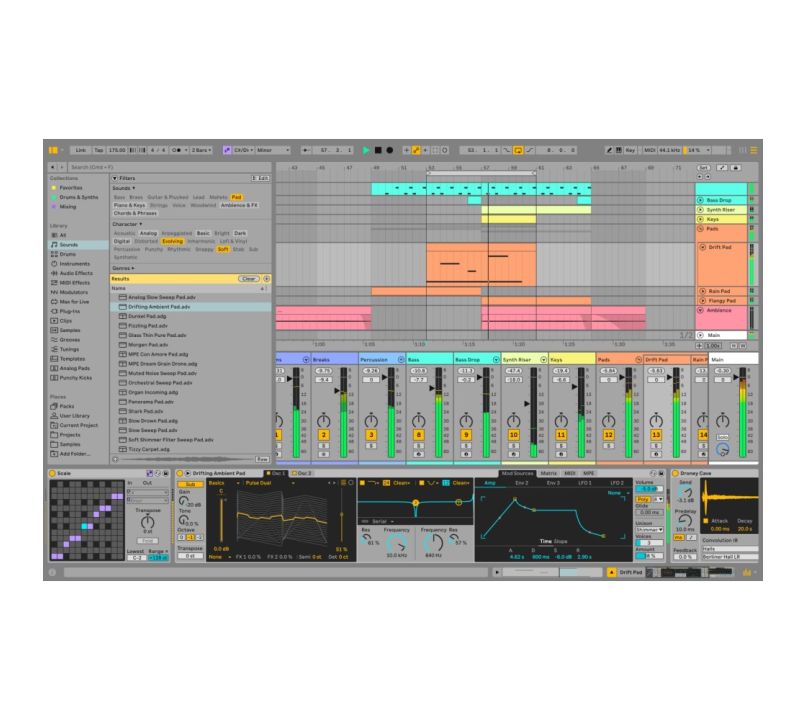Open the Drums category in Library

point(68,254)
